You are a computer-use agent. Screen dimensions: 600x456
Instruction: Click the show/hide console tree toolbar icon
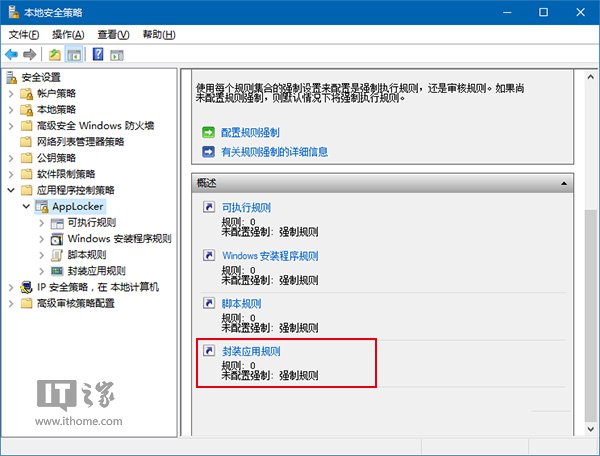(74, 53)
